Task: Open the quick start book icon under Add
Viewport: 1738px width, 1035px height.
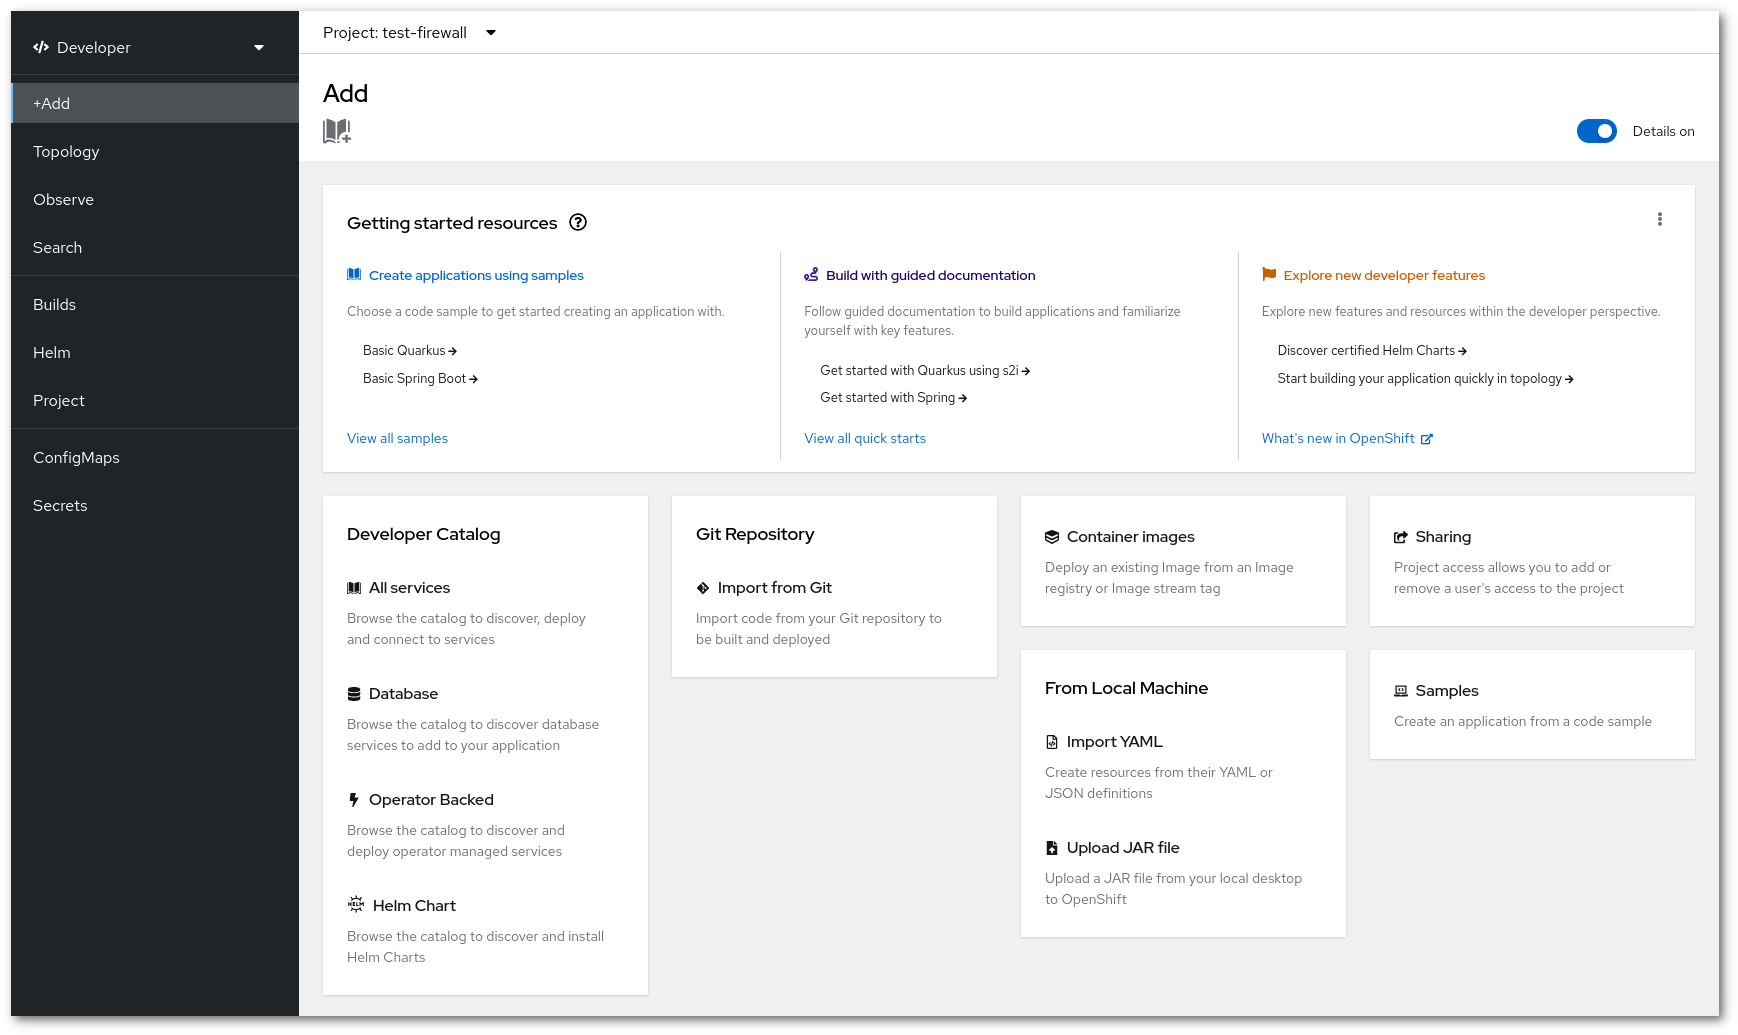Action: (337, 131)
